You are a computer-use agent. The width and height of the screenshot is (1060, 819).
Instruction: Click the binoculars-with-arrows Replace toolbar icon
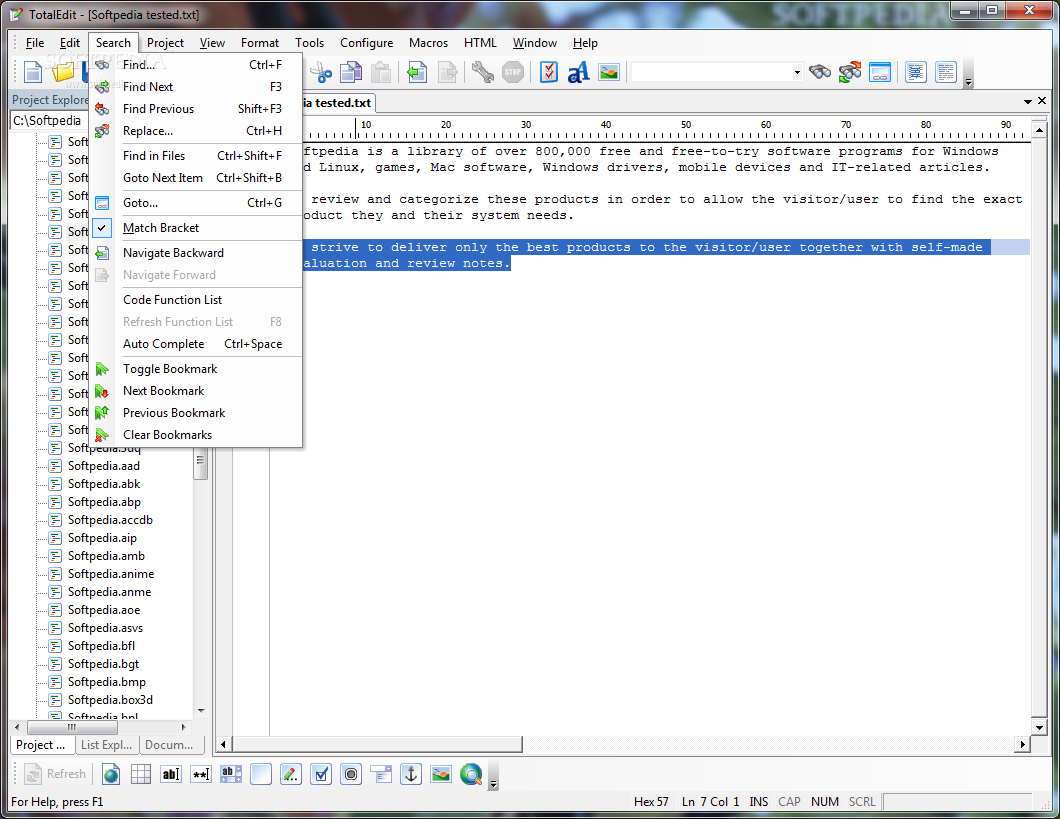tap(850, 72)
